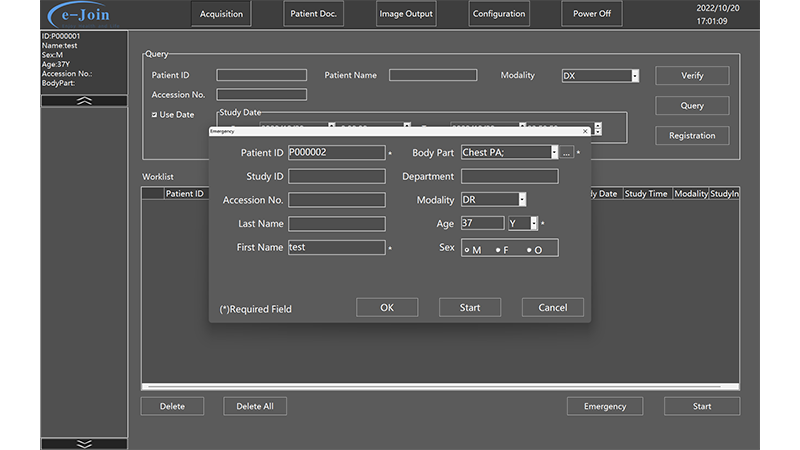
Task: Focus the Query Accession No. field
Action: point(261,94)
